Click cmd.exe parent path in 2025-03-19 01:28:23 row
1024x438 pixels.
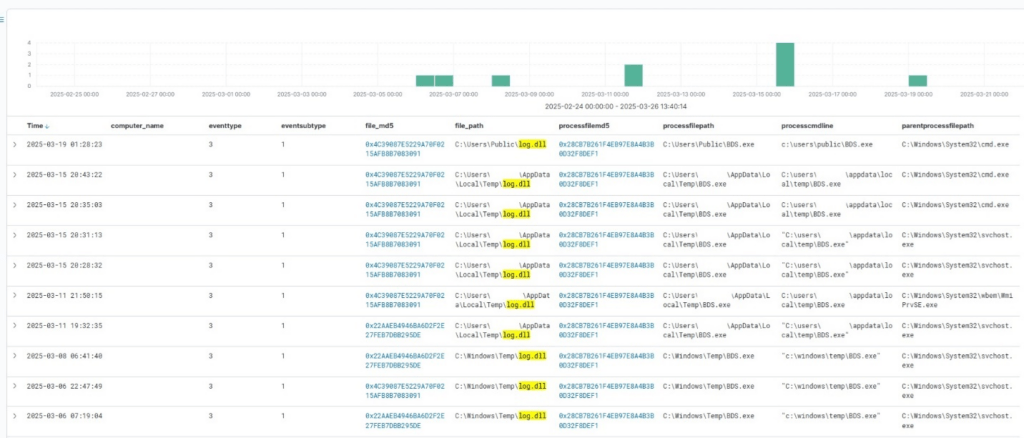955,144
